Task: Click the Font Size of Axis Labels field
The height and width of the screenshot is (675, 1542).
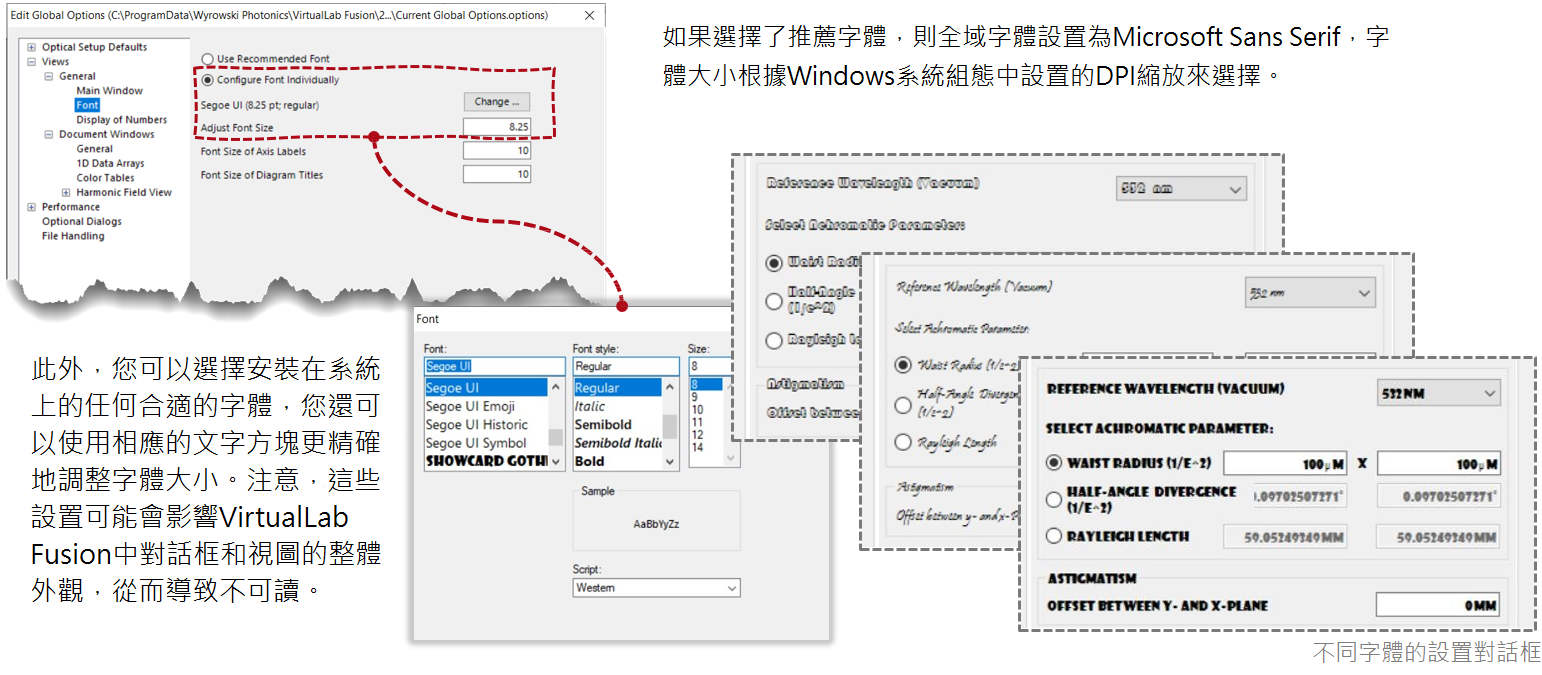Action: [x=497, y=151]
